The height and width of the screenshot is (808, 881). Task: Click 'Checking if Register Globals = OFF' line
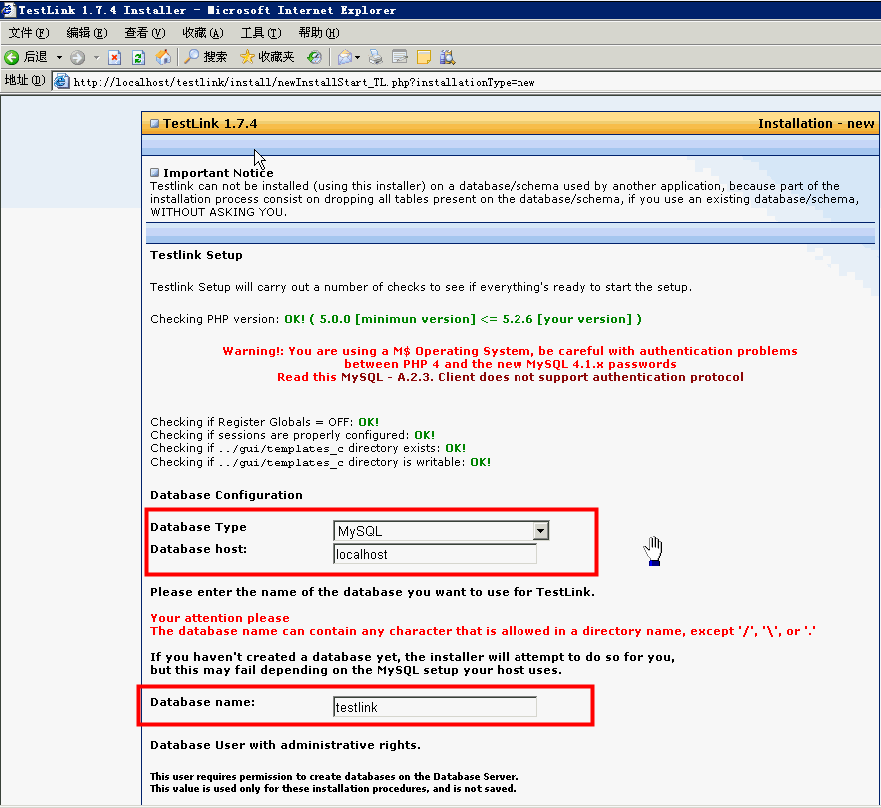(x=264, y=422)
